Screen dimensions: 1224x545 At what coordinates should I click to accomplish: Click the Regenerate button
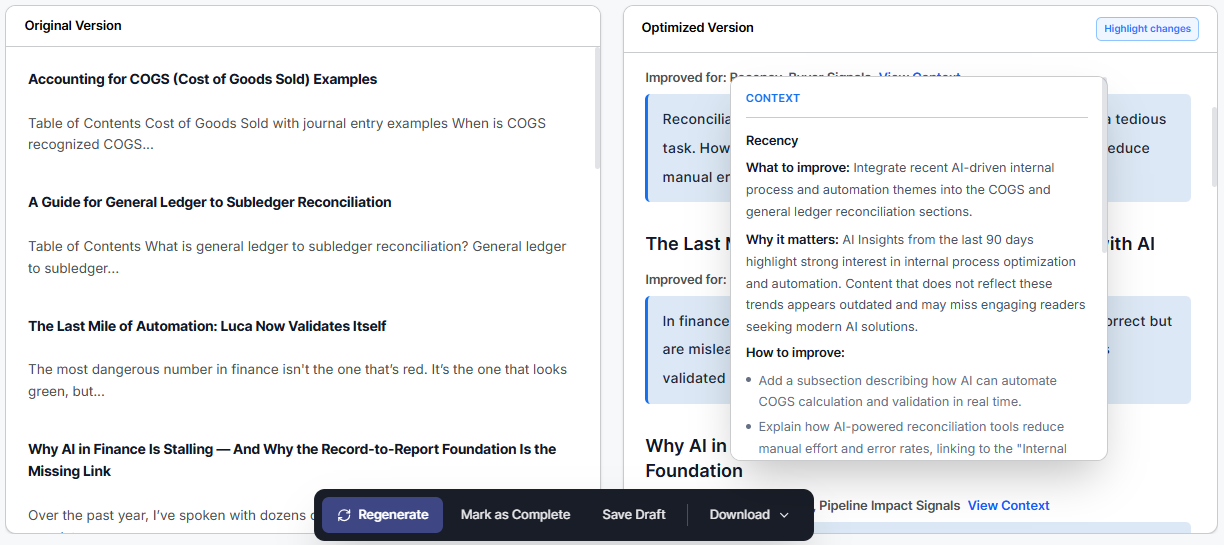click(382, 515)
